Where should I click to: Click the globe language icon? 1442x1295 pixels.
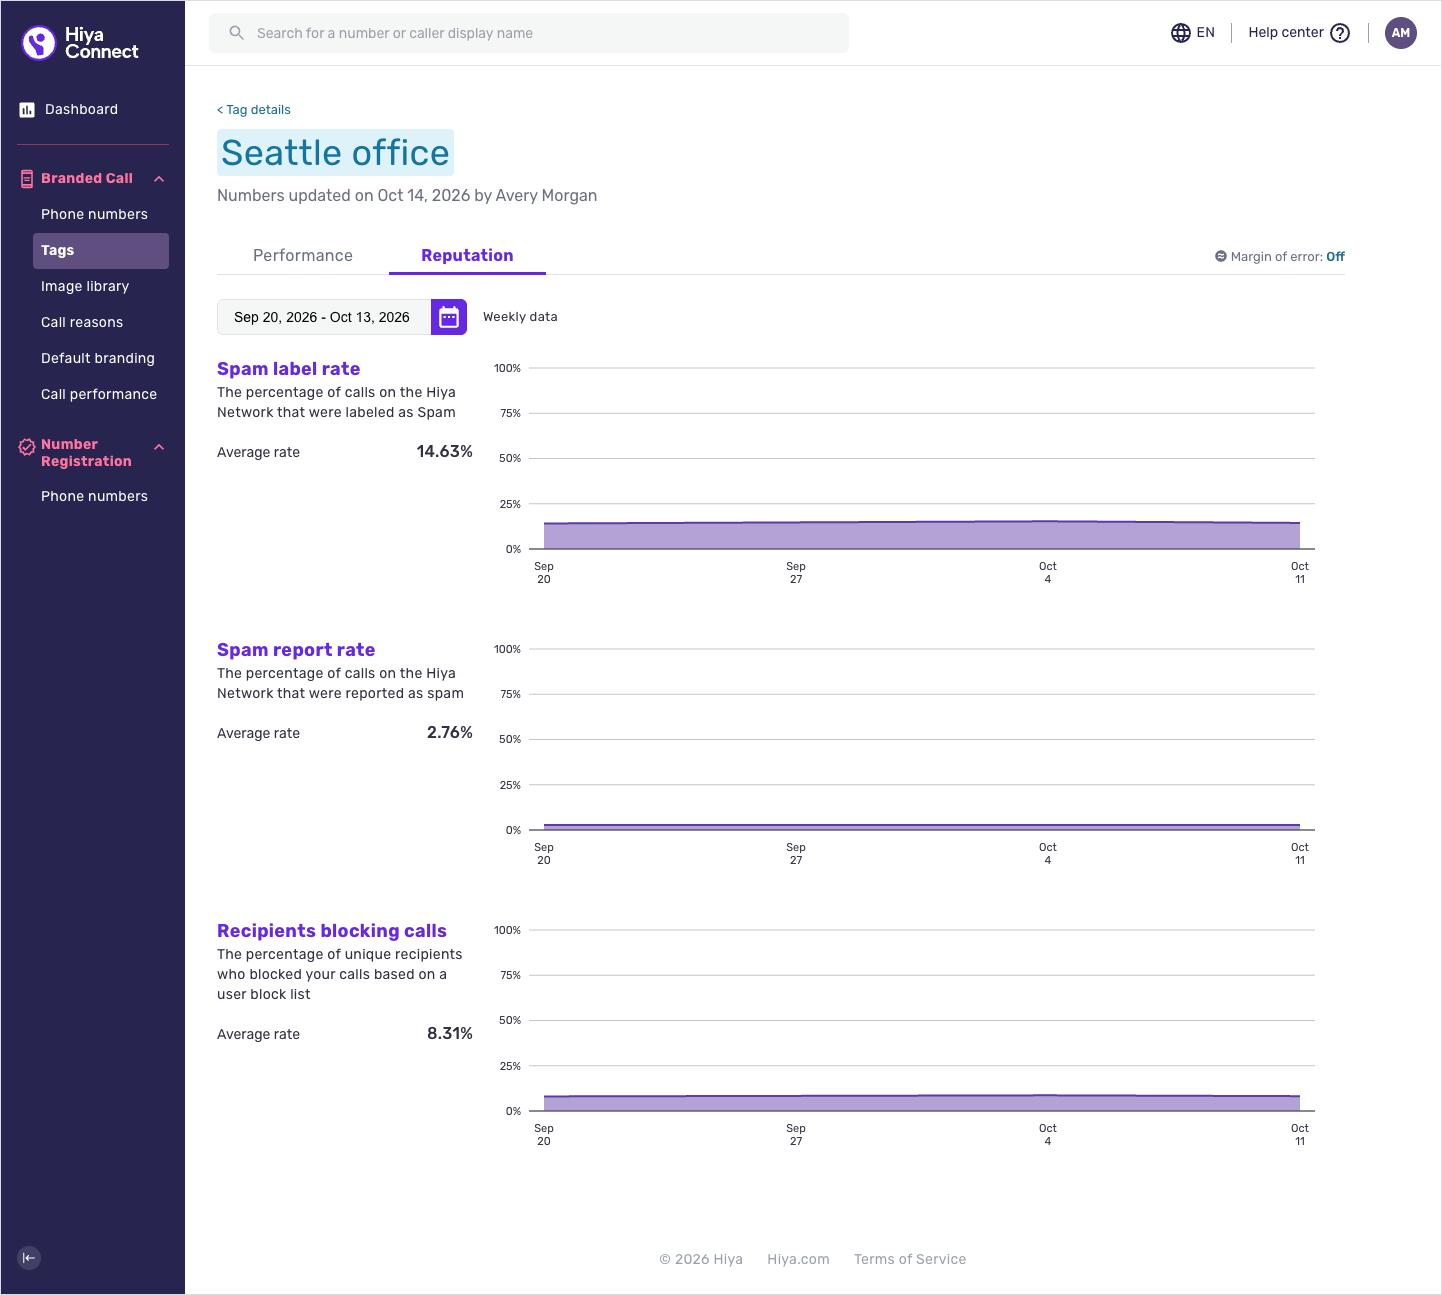(x=1181, y=33)
